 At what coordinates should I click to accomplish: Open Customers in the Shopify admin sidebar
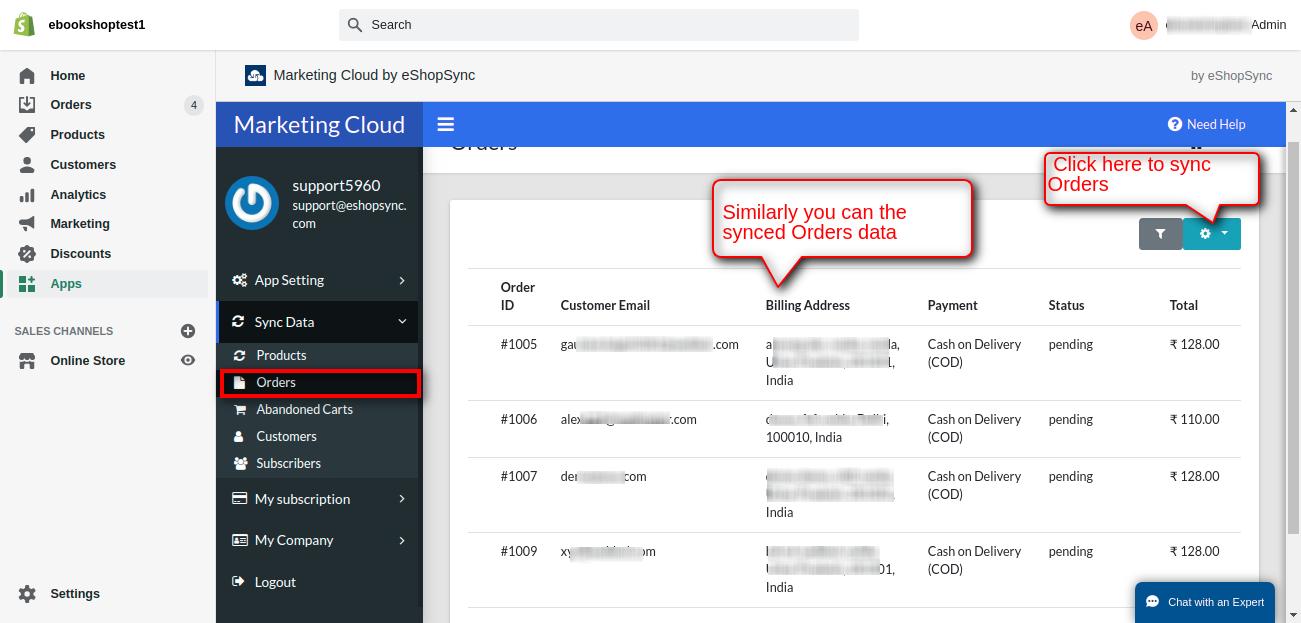tap(83, 165)
